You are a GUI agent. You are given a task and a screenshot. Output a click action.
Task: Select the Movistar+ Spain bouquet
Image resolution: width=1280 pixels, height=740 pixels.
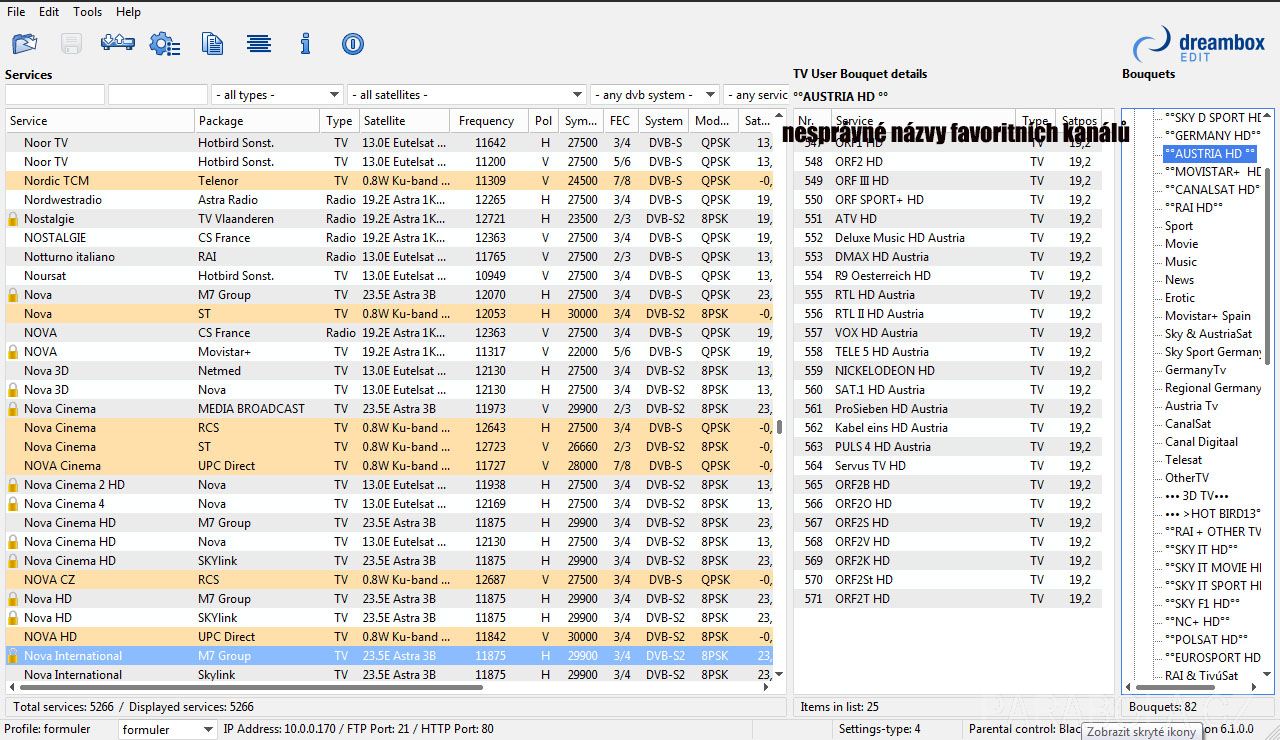point(1208,316)
